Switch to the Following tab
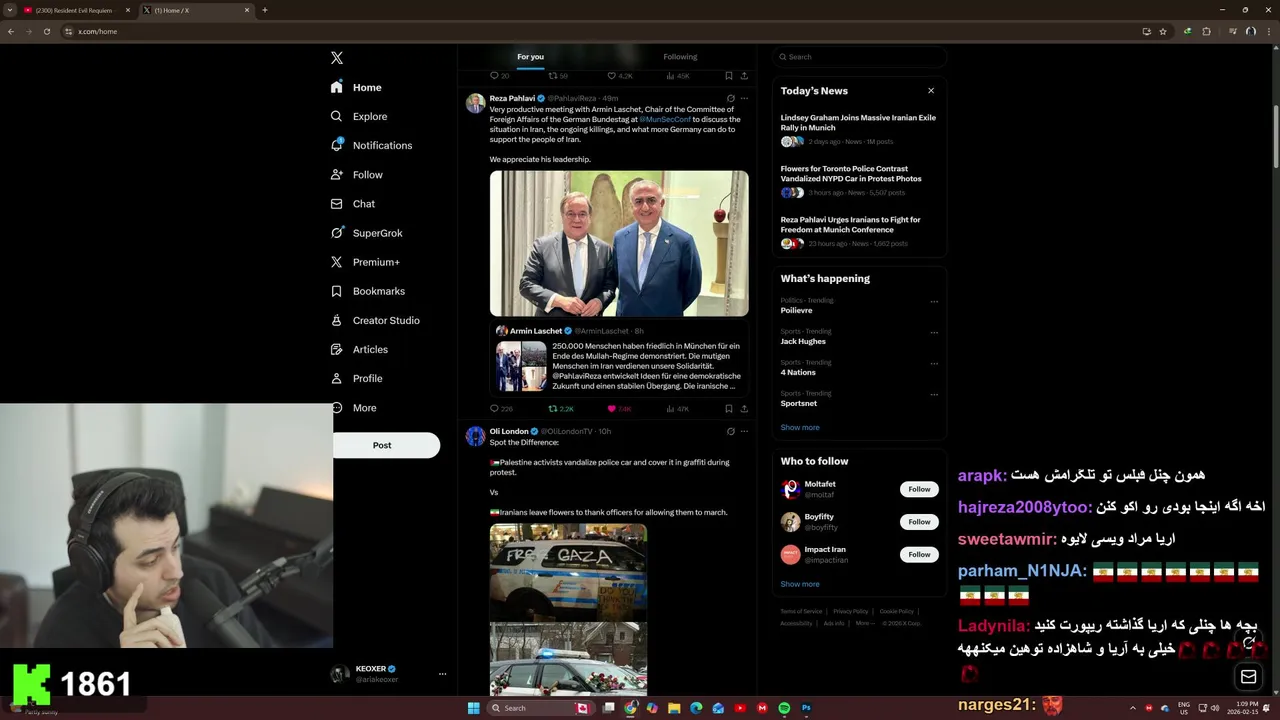 click(x=680, y=57)
